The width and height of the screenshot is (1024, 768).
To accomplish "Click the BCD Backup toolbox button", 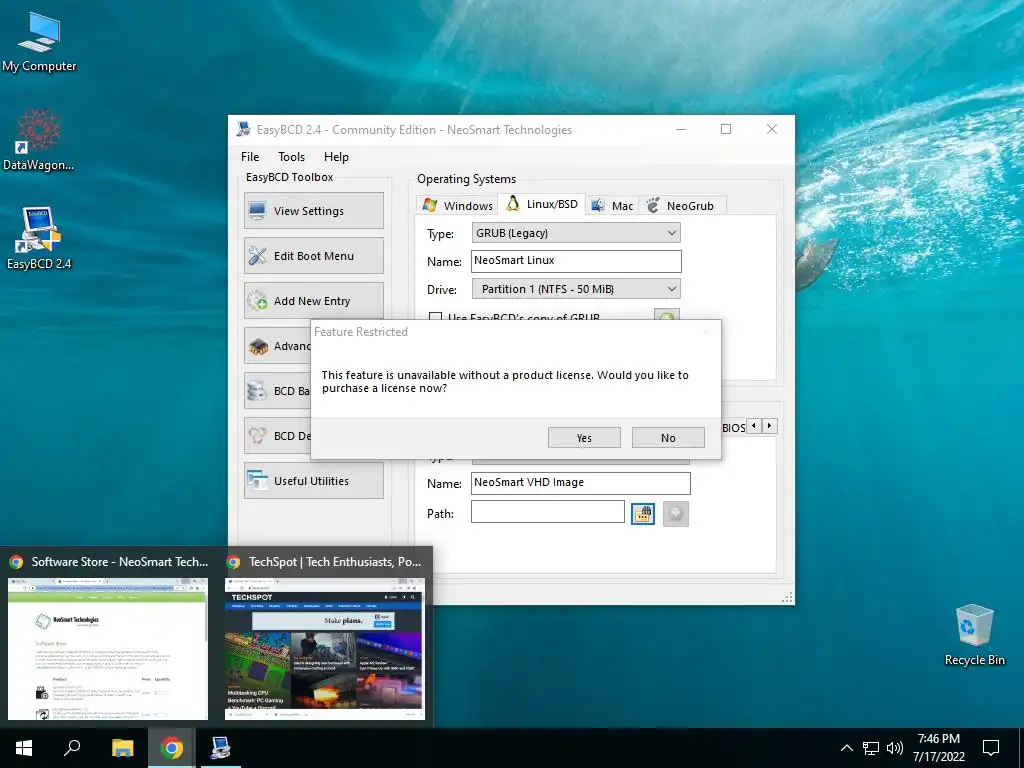I will (278, 391).
